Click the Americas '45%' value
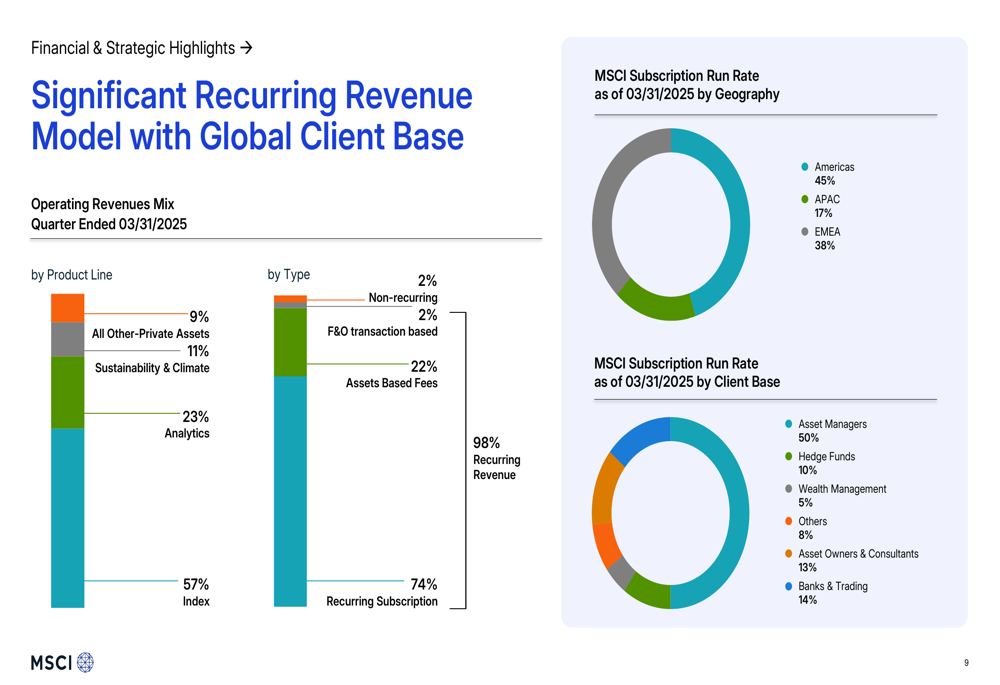The width and height of the screenshot is (1000, 685). point(825,181)
